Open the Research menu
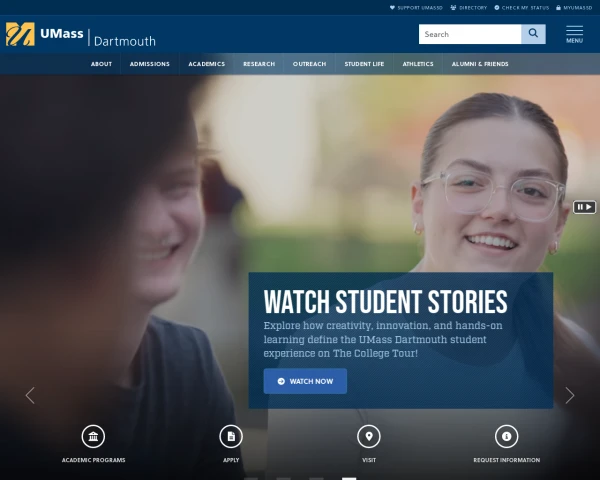This screenshot has height=480, width=600. click(259, 64)
